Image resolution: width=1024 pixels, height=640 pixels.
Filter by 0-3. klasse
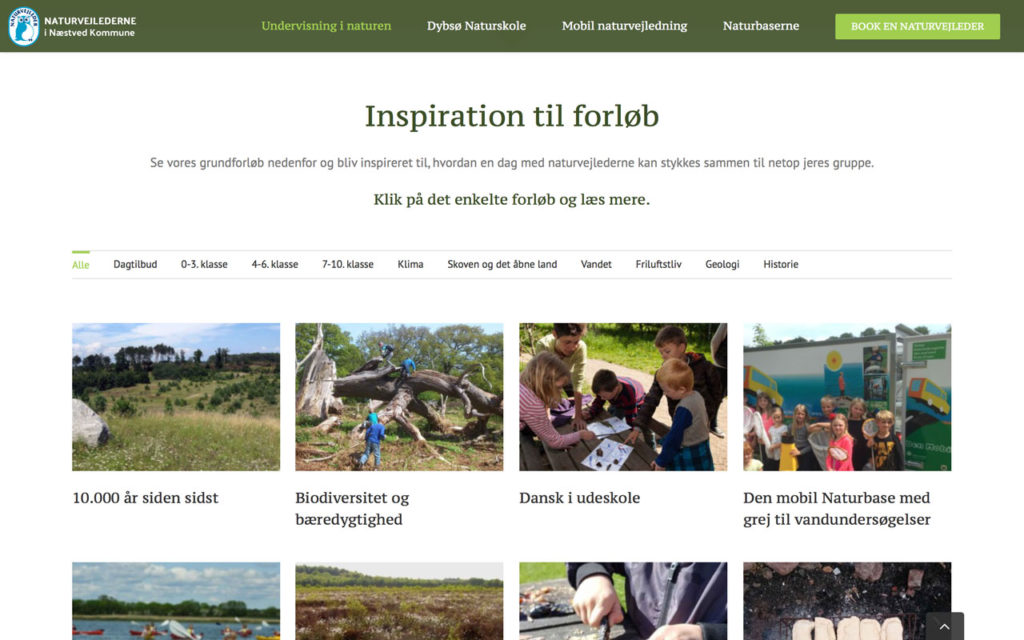pyautogui.click(x=204, y=264)
